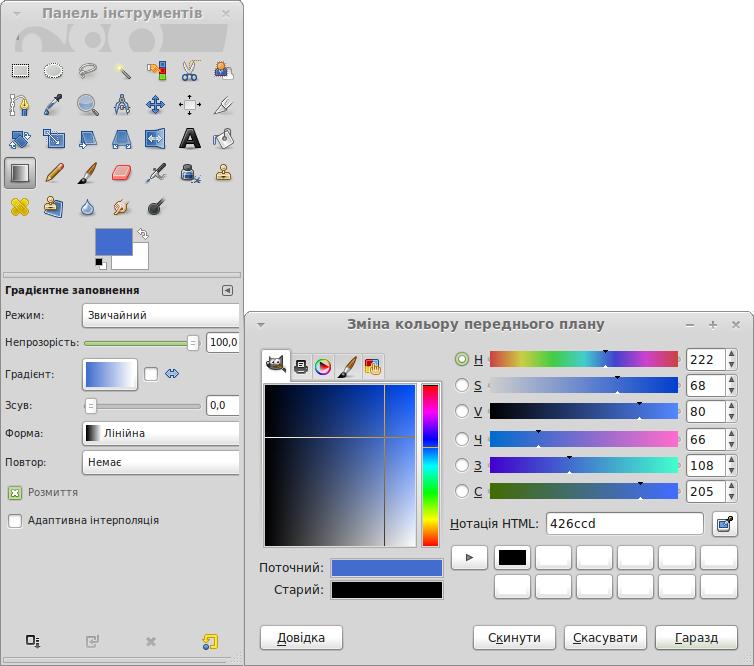This screenshot has width=754, height=666.
Task: Select the Rotate tool
Action: pos(20,139)
